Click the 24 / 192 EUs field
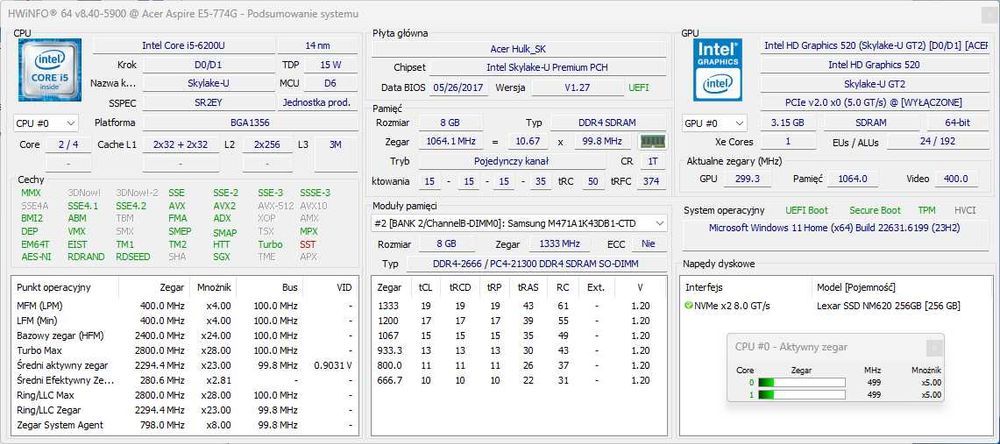 pos(938,142)
